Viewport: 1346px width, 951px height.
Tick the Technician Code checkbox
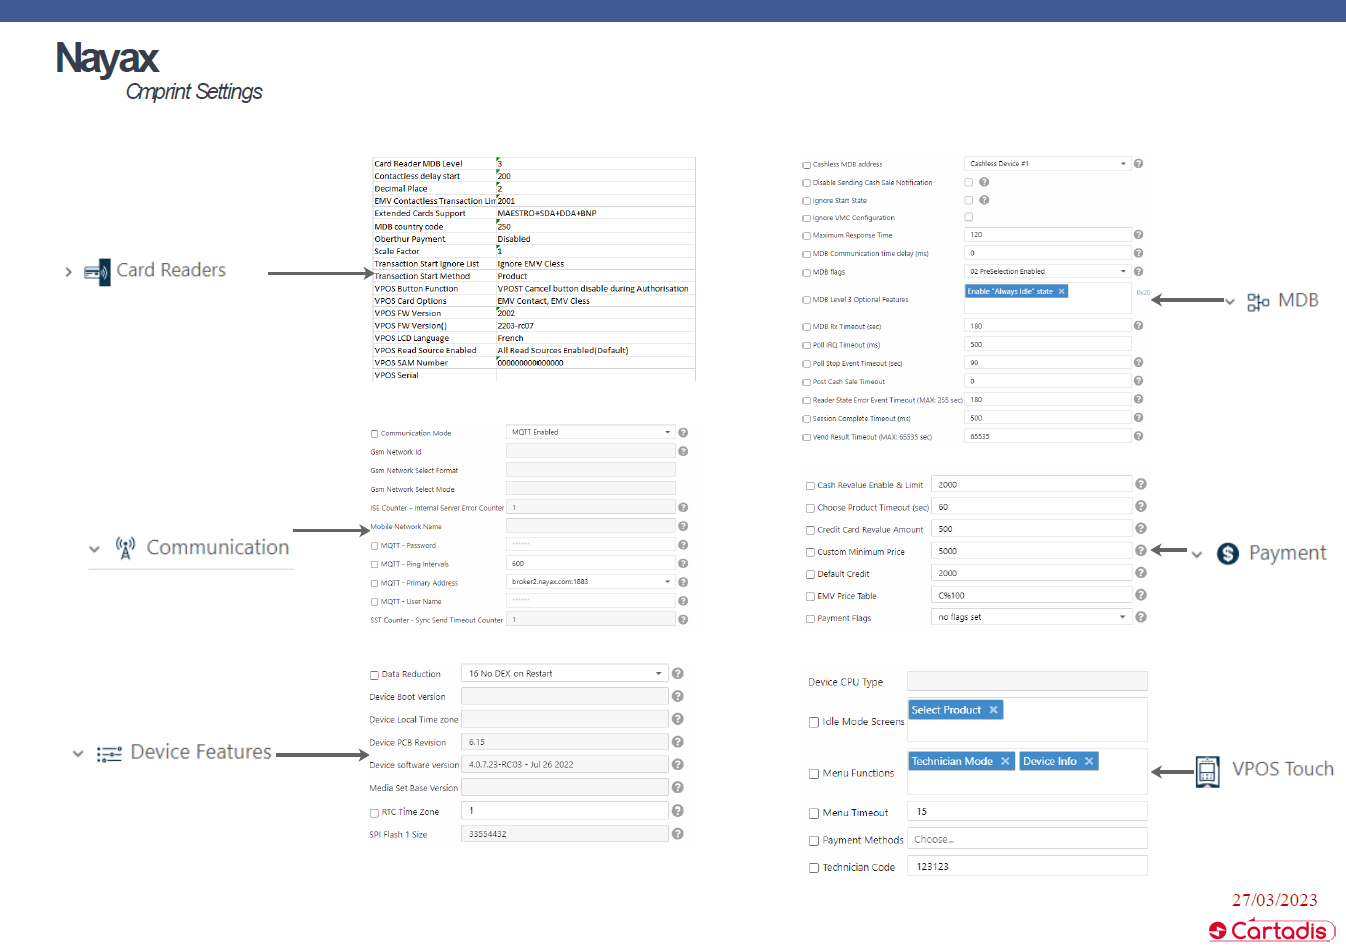point(814,868)
